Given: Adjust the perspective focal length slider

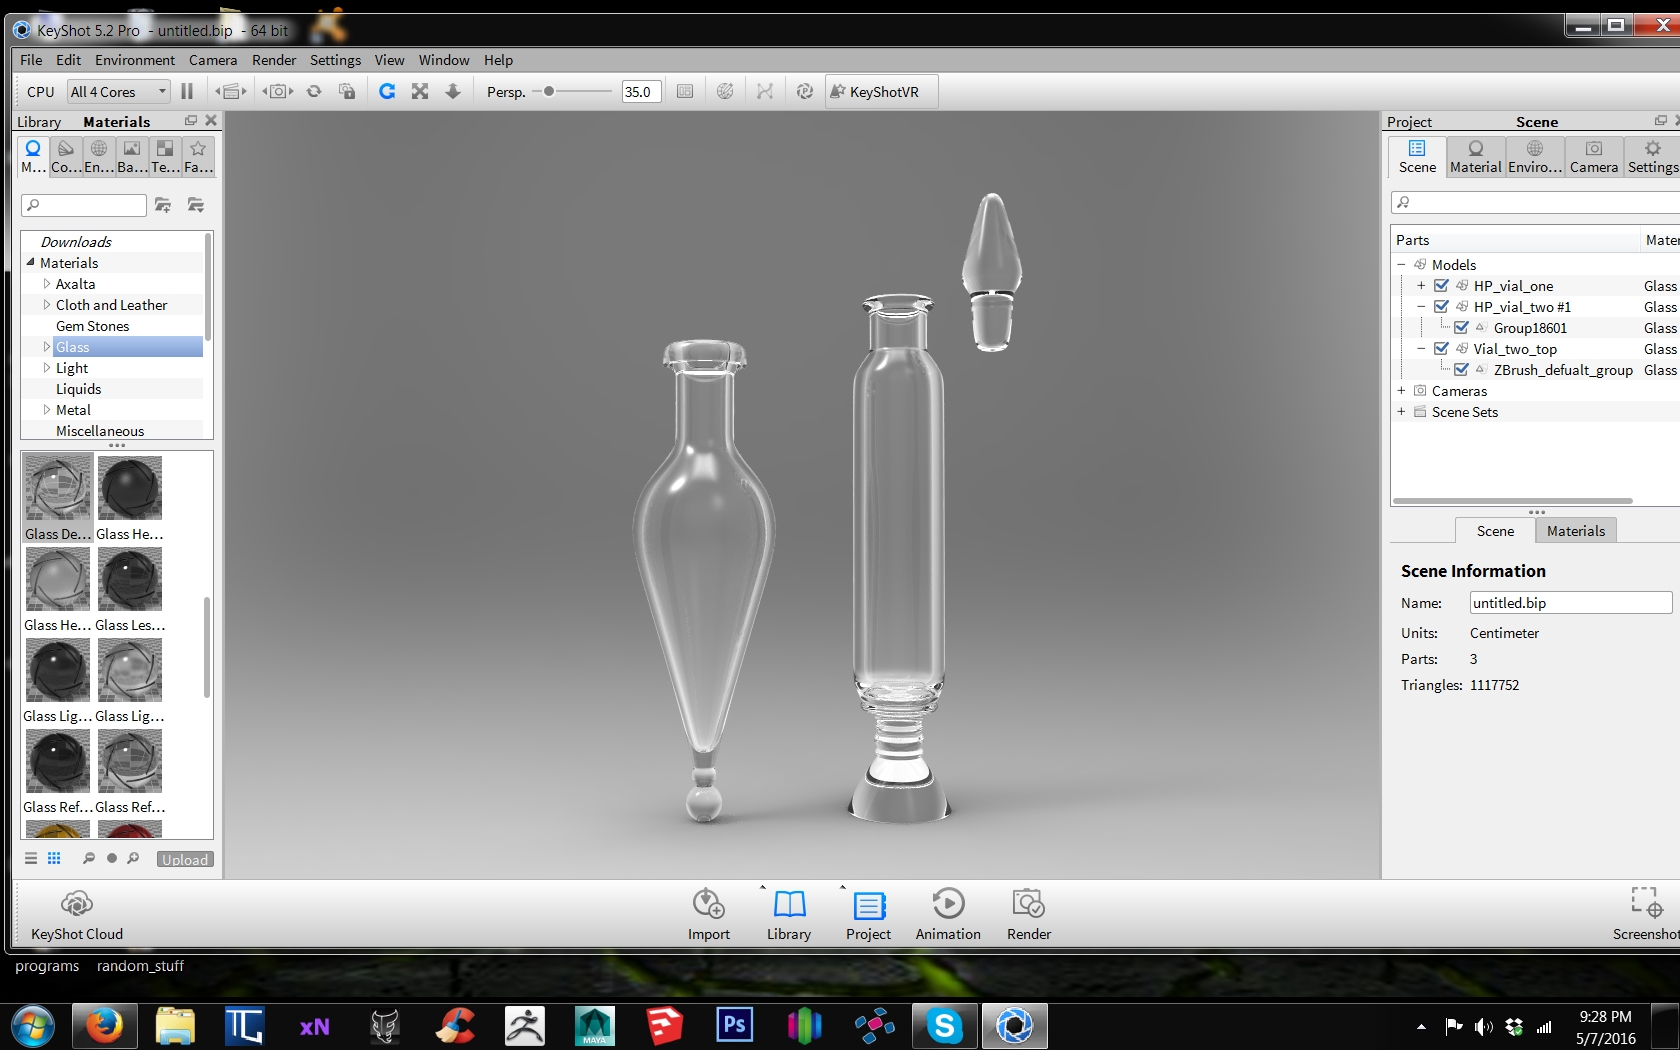Looking at the screenshot, I should coord(549,91).
